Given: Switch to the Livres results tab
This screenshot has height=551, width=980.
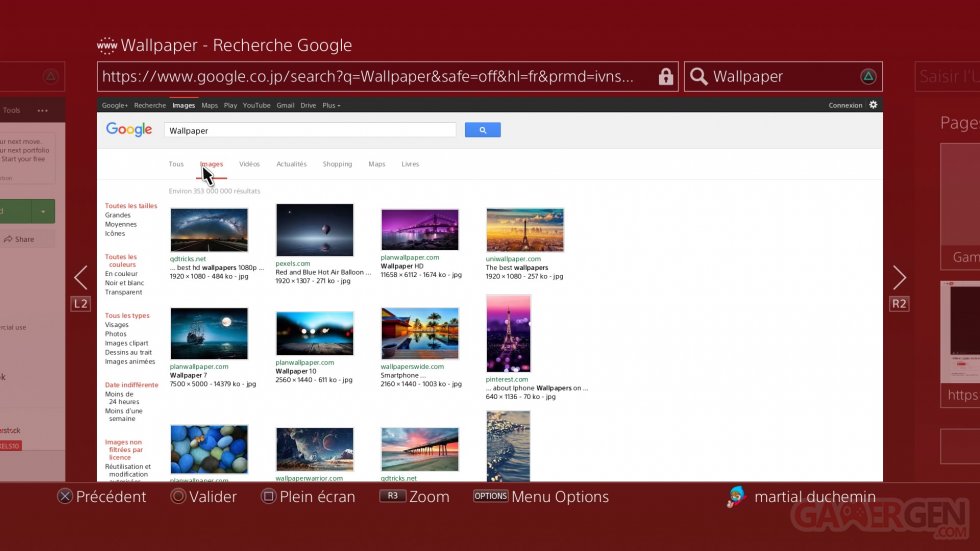Looking at the screenshot, I should pyautogui.click(x=410, y=164).
